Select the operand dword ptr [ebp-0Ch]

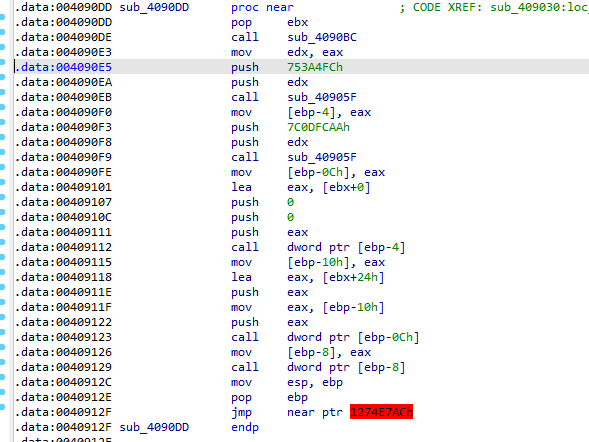tap(353, 337)
